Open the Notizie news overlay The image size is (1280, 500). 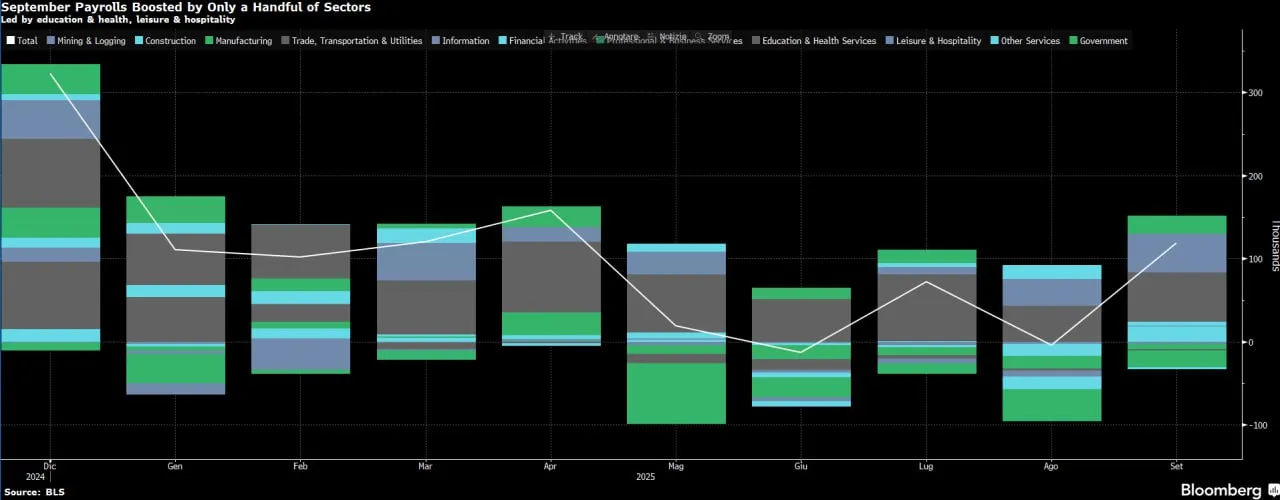667,37
